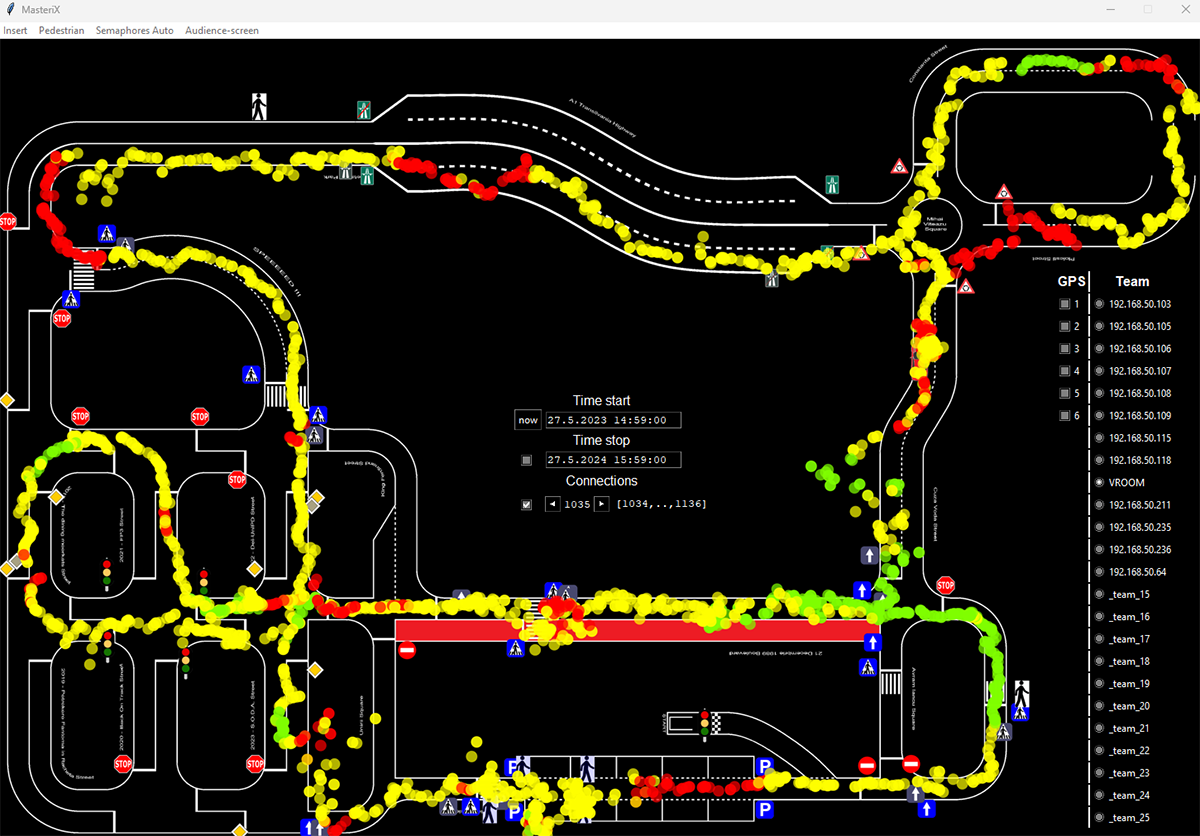Tick the GPS 1 checkbox

[x=1065, y=304]
